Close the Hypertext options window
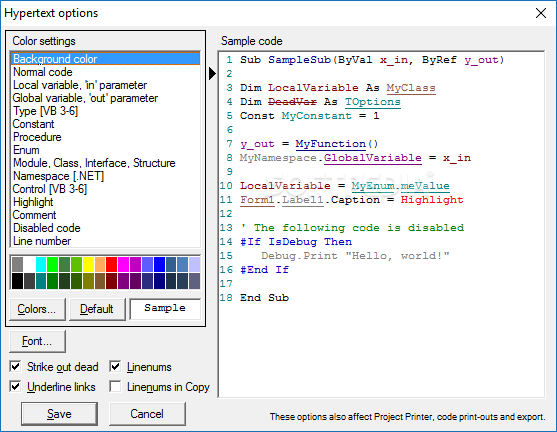This screenshot has height=432, width=557. pos(541,13)
